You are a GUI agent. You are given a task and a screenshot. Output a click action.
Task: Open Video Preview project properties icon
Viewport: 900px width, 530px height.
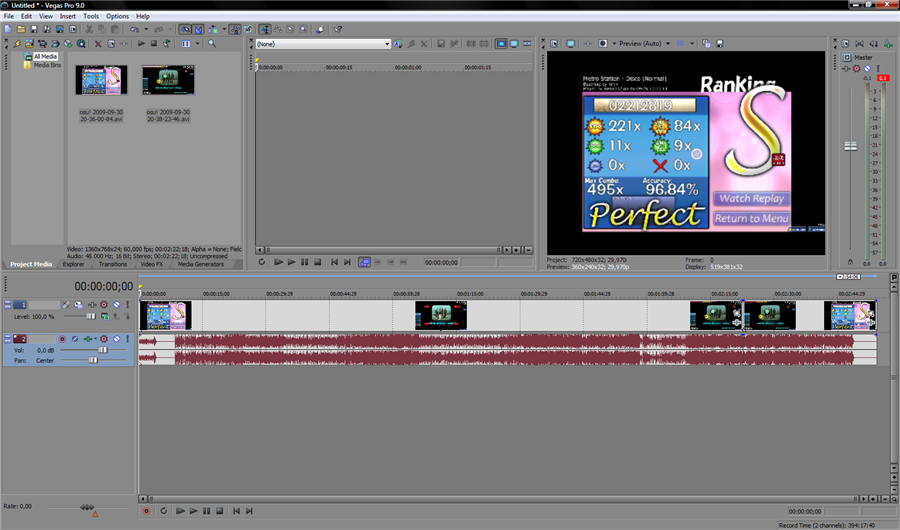pos(554,44)
